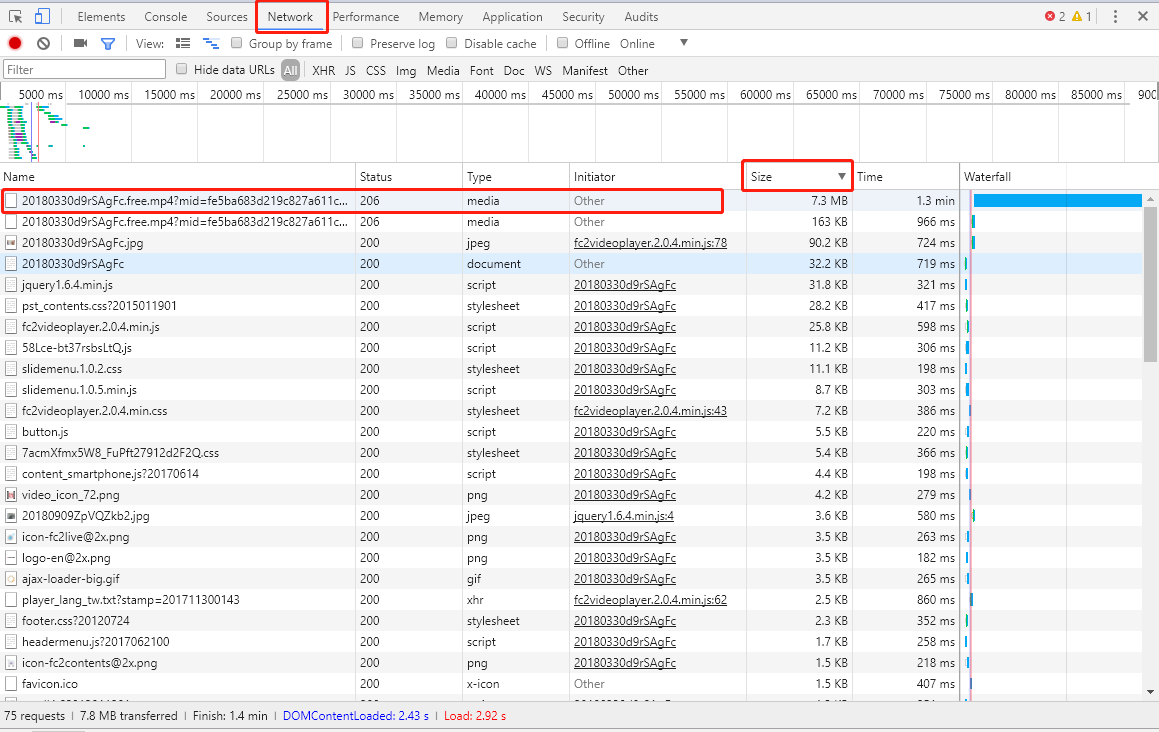Show overview with the waterfall view icon
1159x732 pixels.
click(x=211, y=44)
